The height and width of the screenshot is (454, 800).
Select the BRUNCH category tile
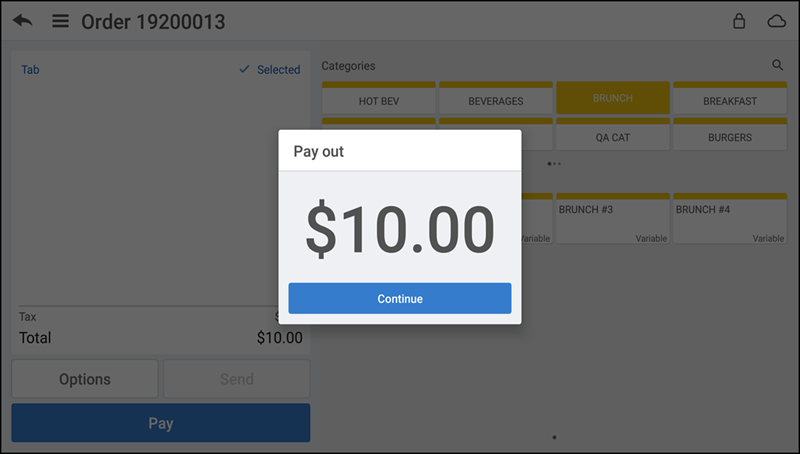(613, 97)
